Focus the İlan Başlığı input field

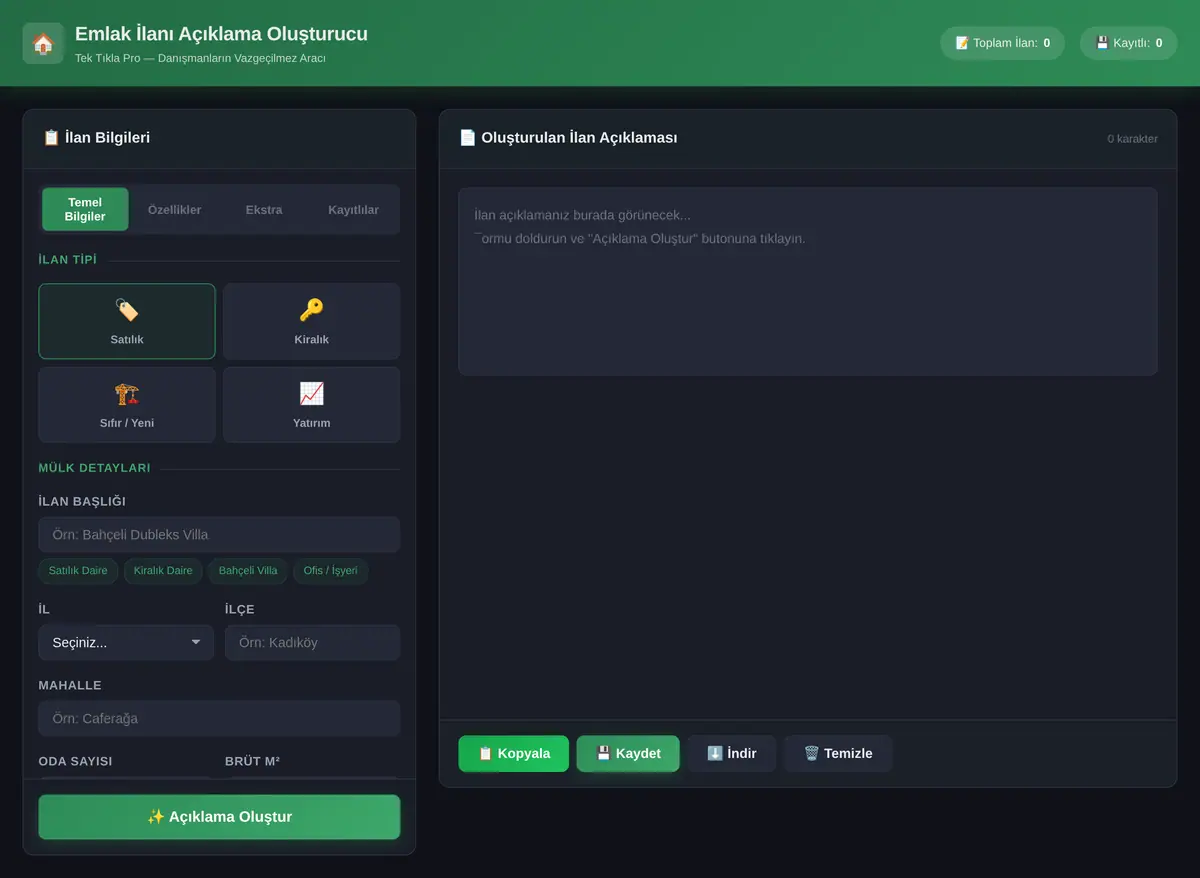point(219,535)
